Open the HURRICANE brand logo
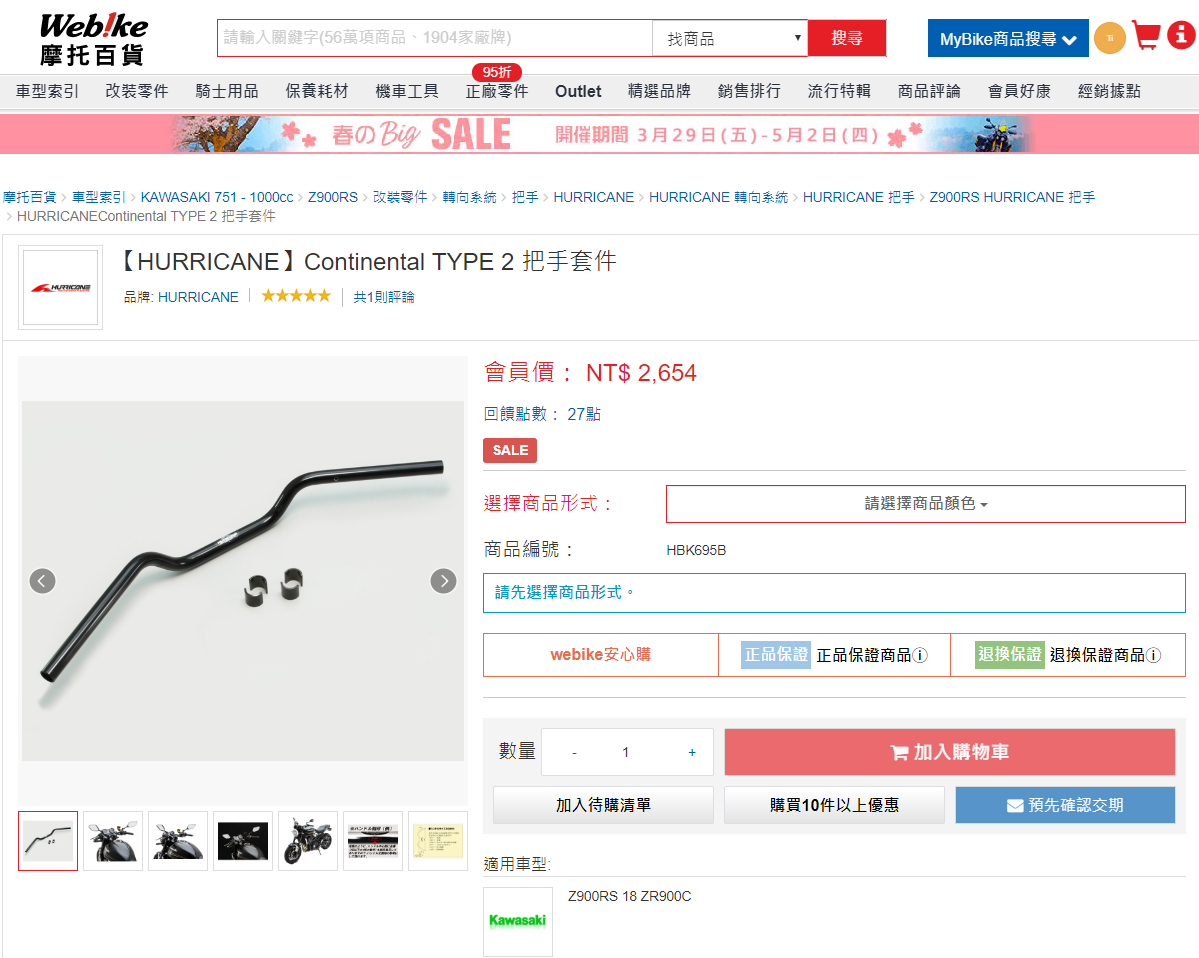1199x958 pixels. point(60,287)
